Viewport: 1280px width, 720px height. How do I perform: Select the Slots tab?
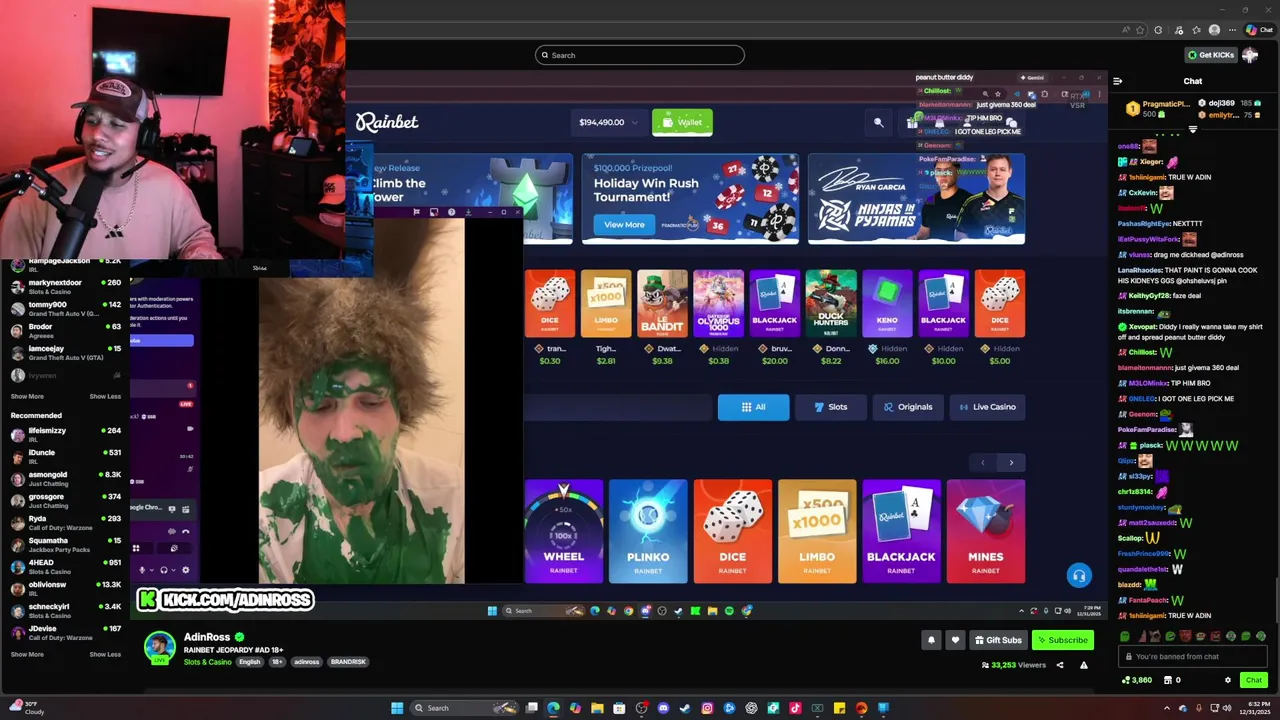tap(830, 407)
